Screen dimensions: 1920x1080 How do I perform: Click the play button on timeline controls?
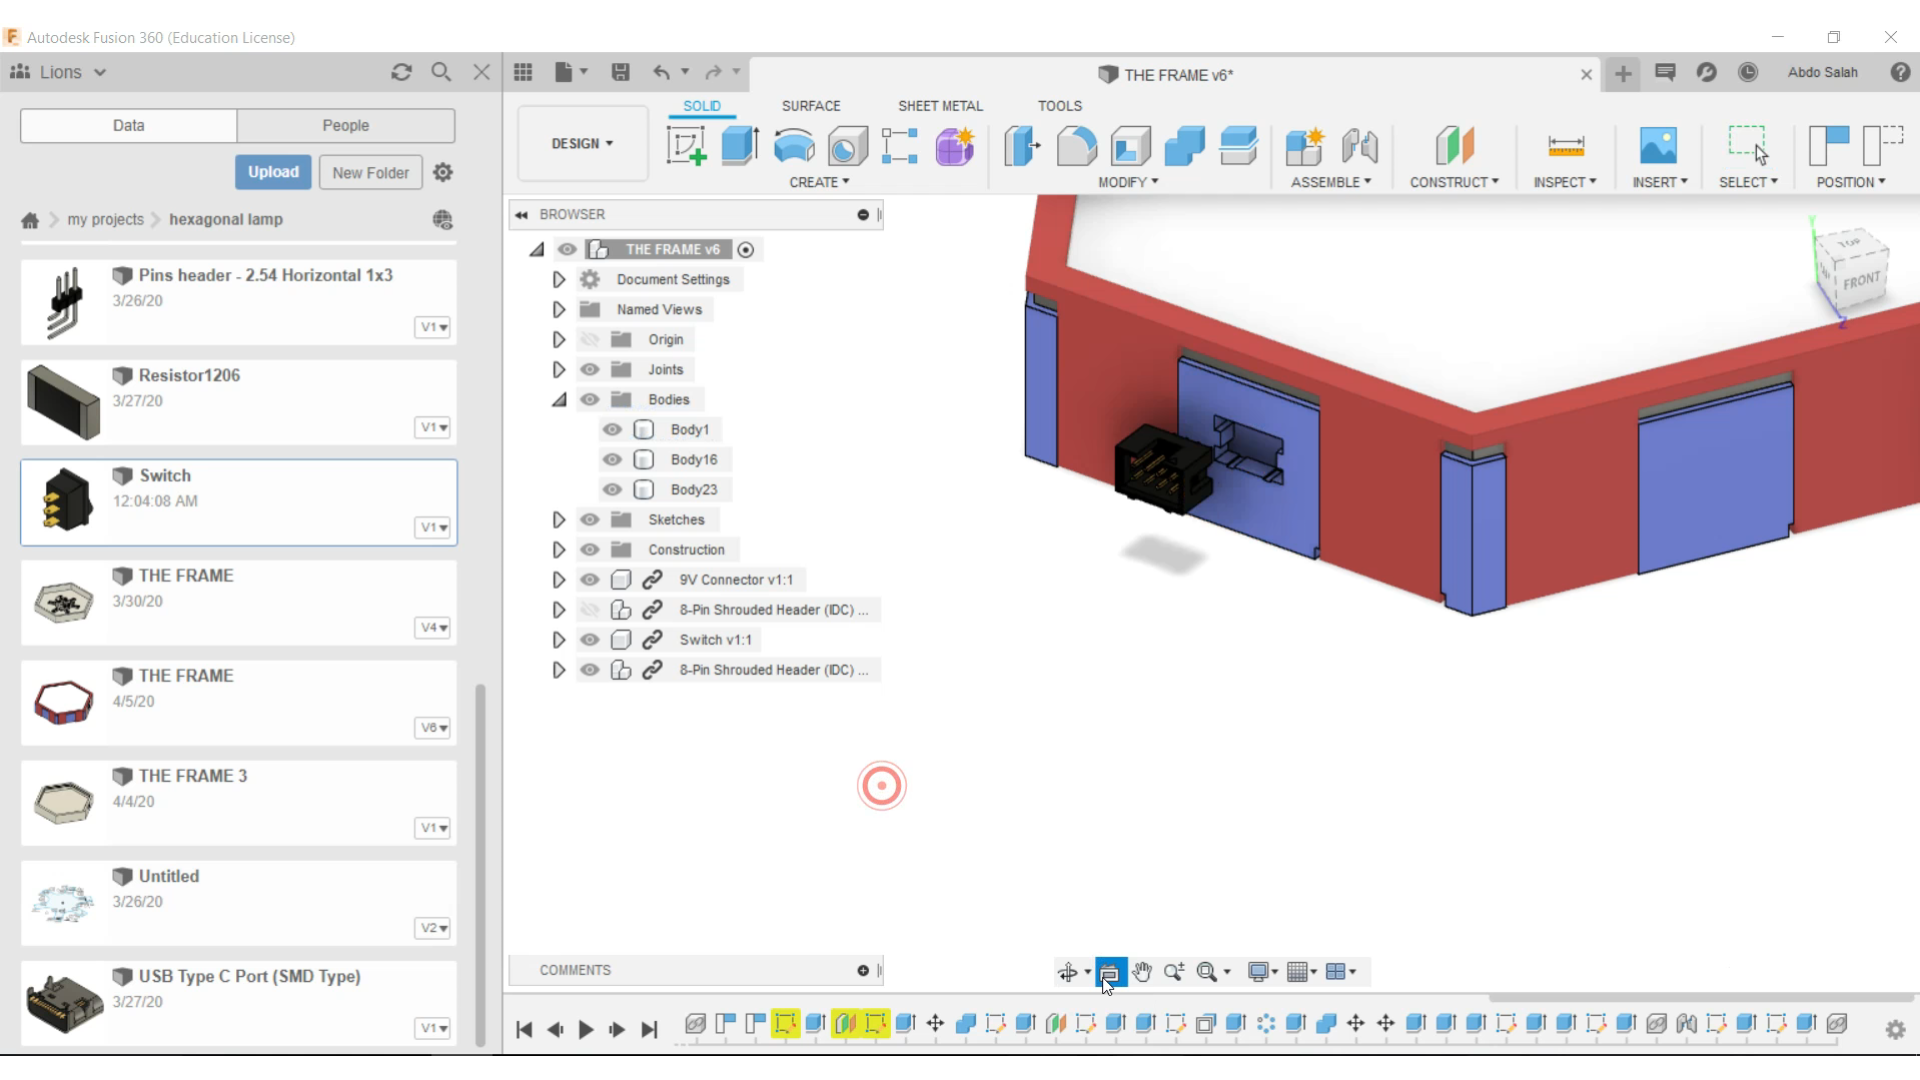pos(585,1030)
